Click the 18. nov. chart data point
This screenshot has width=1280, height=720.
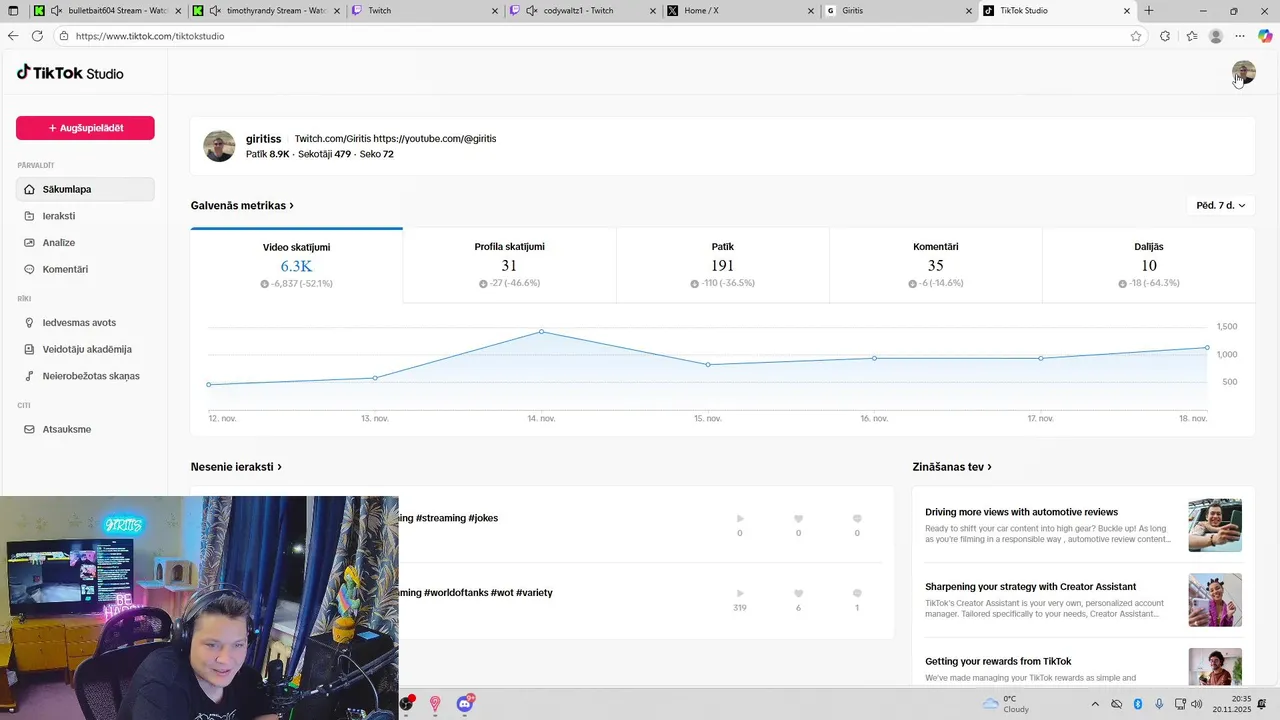point(1207,348)
